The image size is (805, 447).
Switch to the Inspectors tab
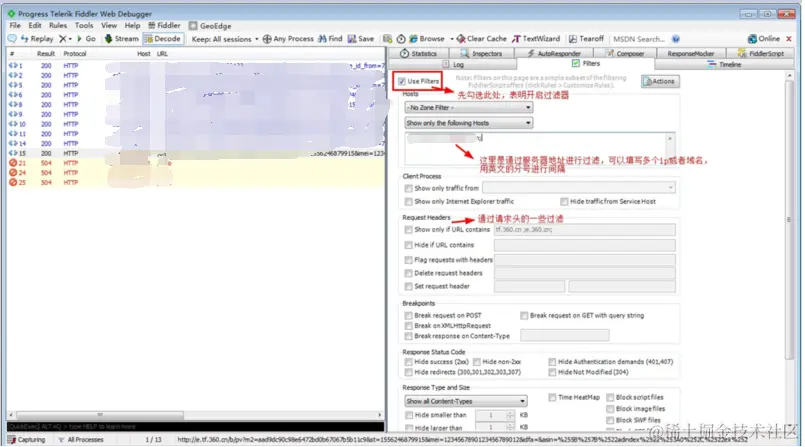tap(482, 53)
